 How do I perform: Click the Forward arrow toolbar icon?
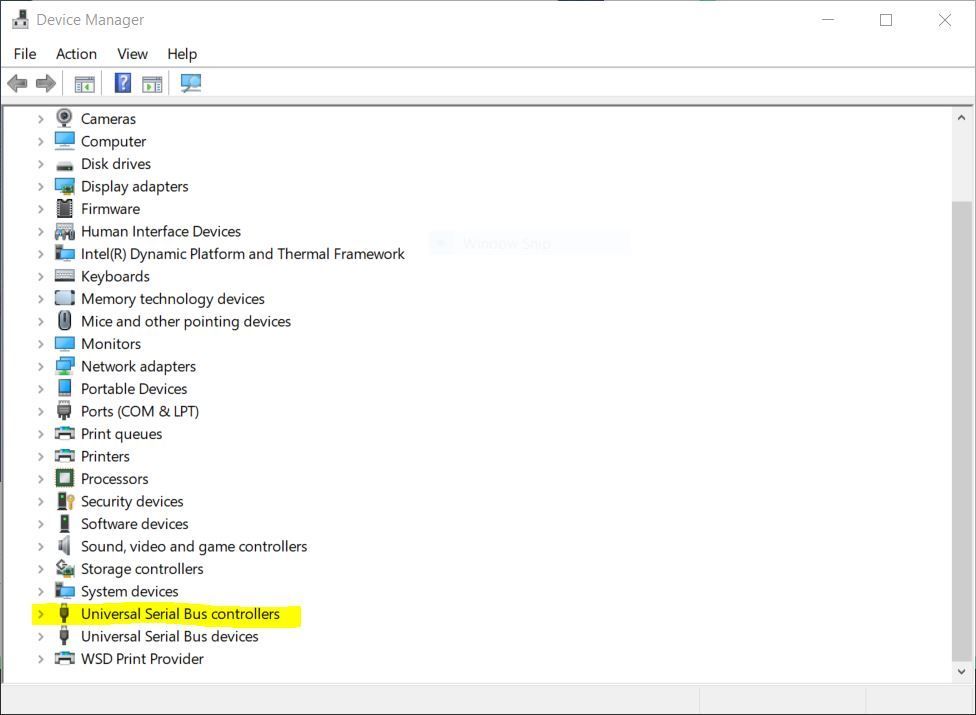coord(45,83)
